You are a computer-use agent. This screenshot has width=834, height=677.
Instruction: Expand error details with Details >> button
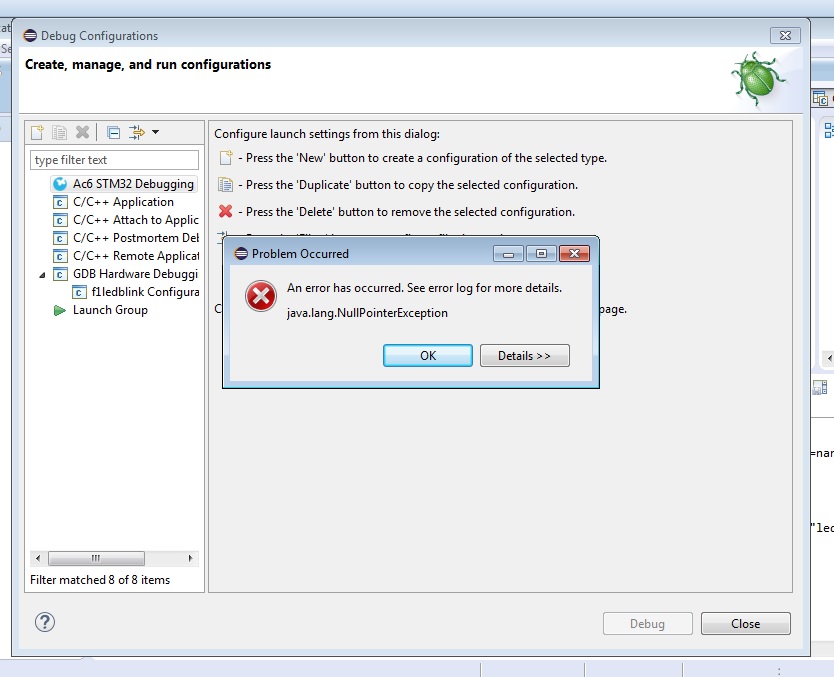[524, 356]
